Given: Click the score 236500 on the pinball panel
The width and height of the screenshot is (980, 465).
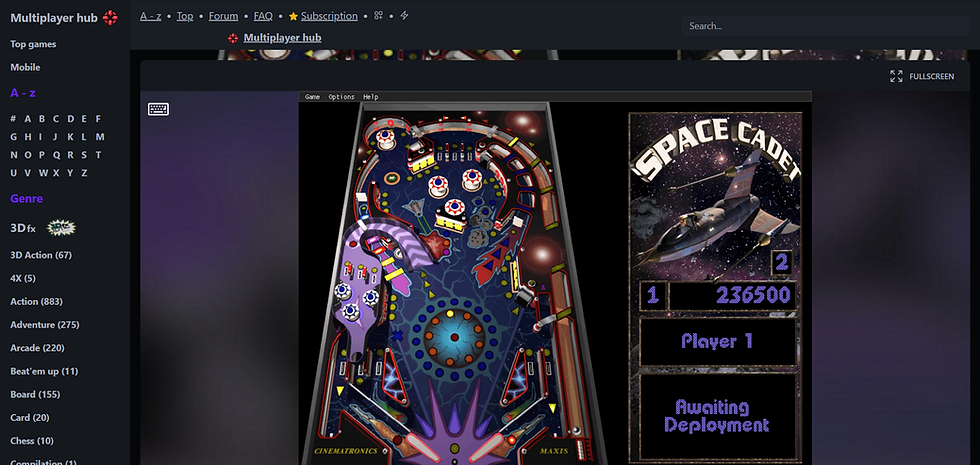Looking at the screenshot, I should 753,295.
